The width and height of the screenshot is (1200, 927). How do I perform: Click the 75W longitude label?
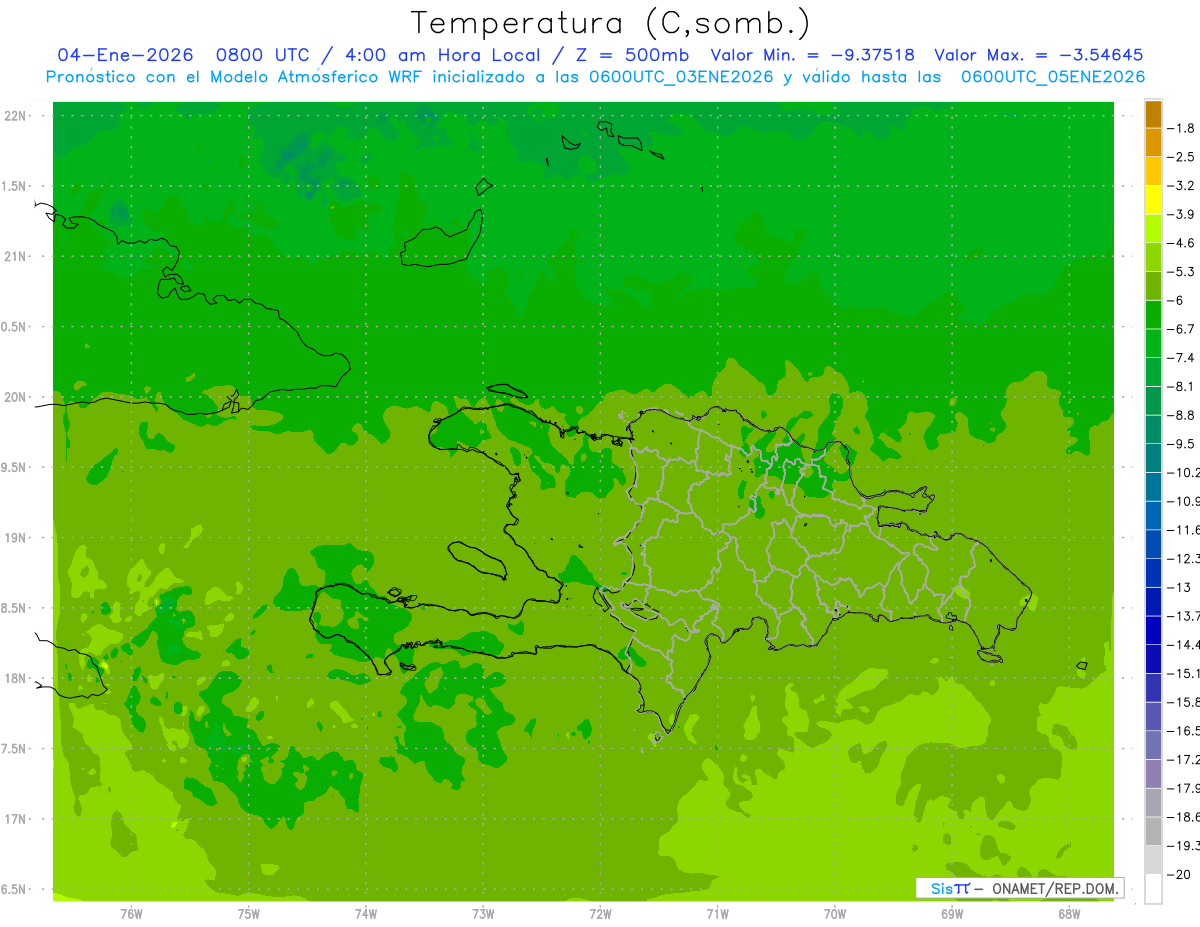(248, 914)
